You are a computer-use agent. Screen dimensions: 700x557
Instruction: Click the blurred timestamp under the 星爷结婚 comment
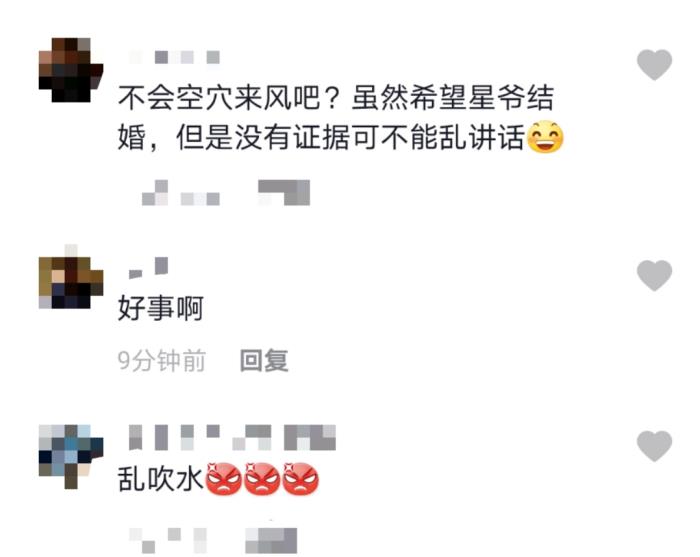[x=180, y=193]
